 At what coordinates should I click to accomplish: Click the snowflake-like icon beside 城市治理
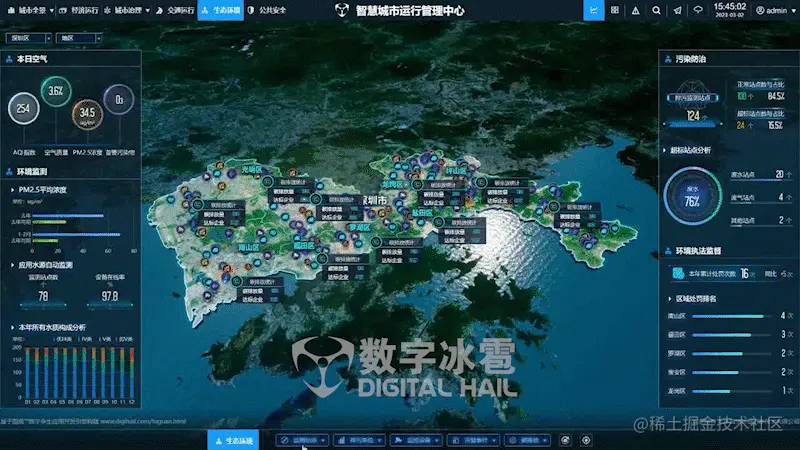(x=107, y=10)
